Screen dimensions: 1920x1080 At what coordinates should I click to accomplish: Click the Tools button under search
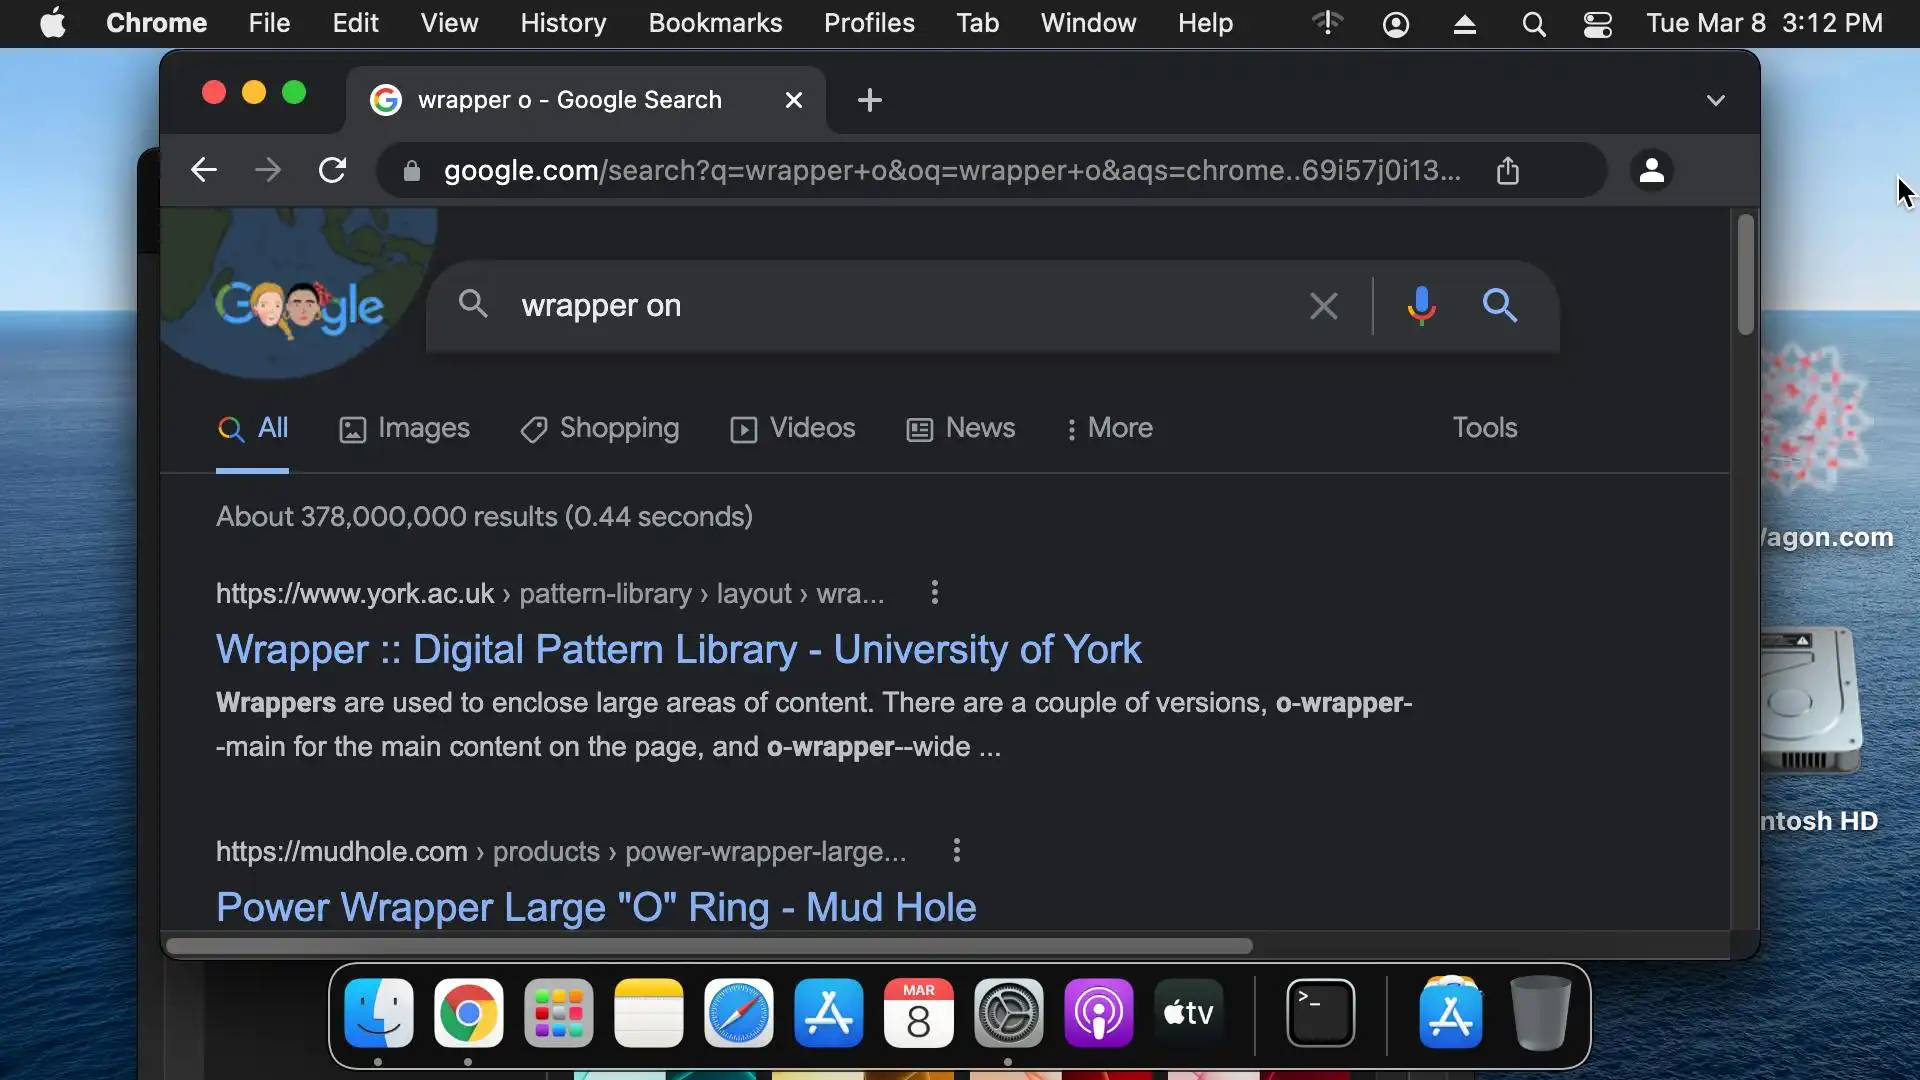click(x=1484, y=428)
